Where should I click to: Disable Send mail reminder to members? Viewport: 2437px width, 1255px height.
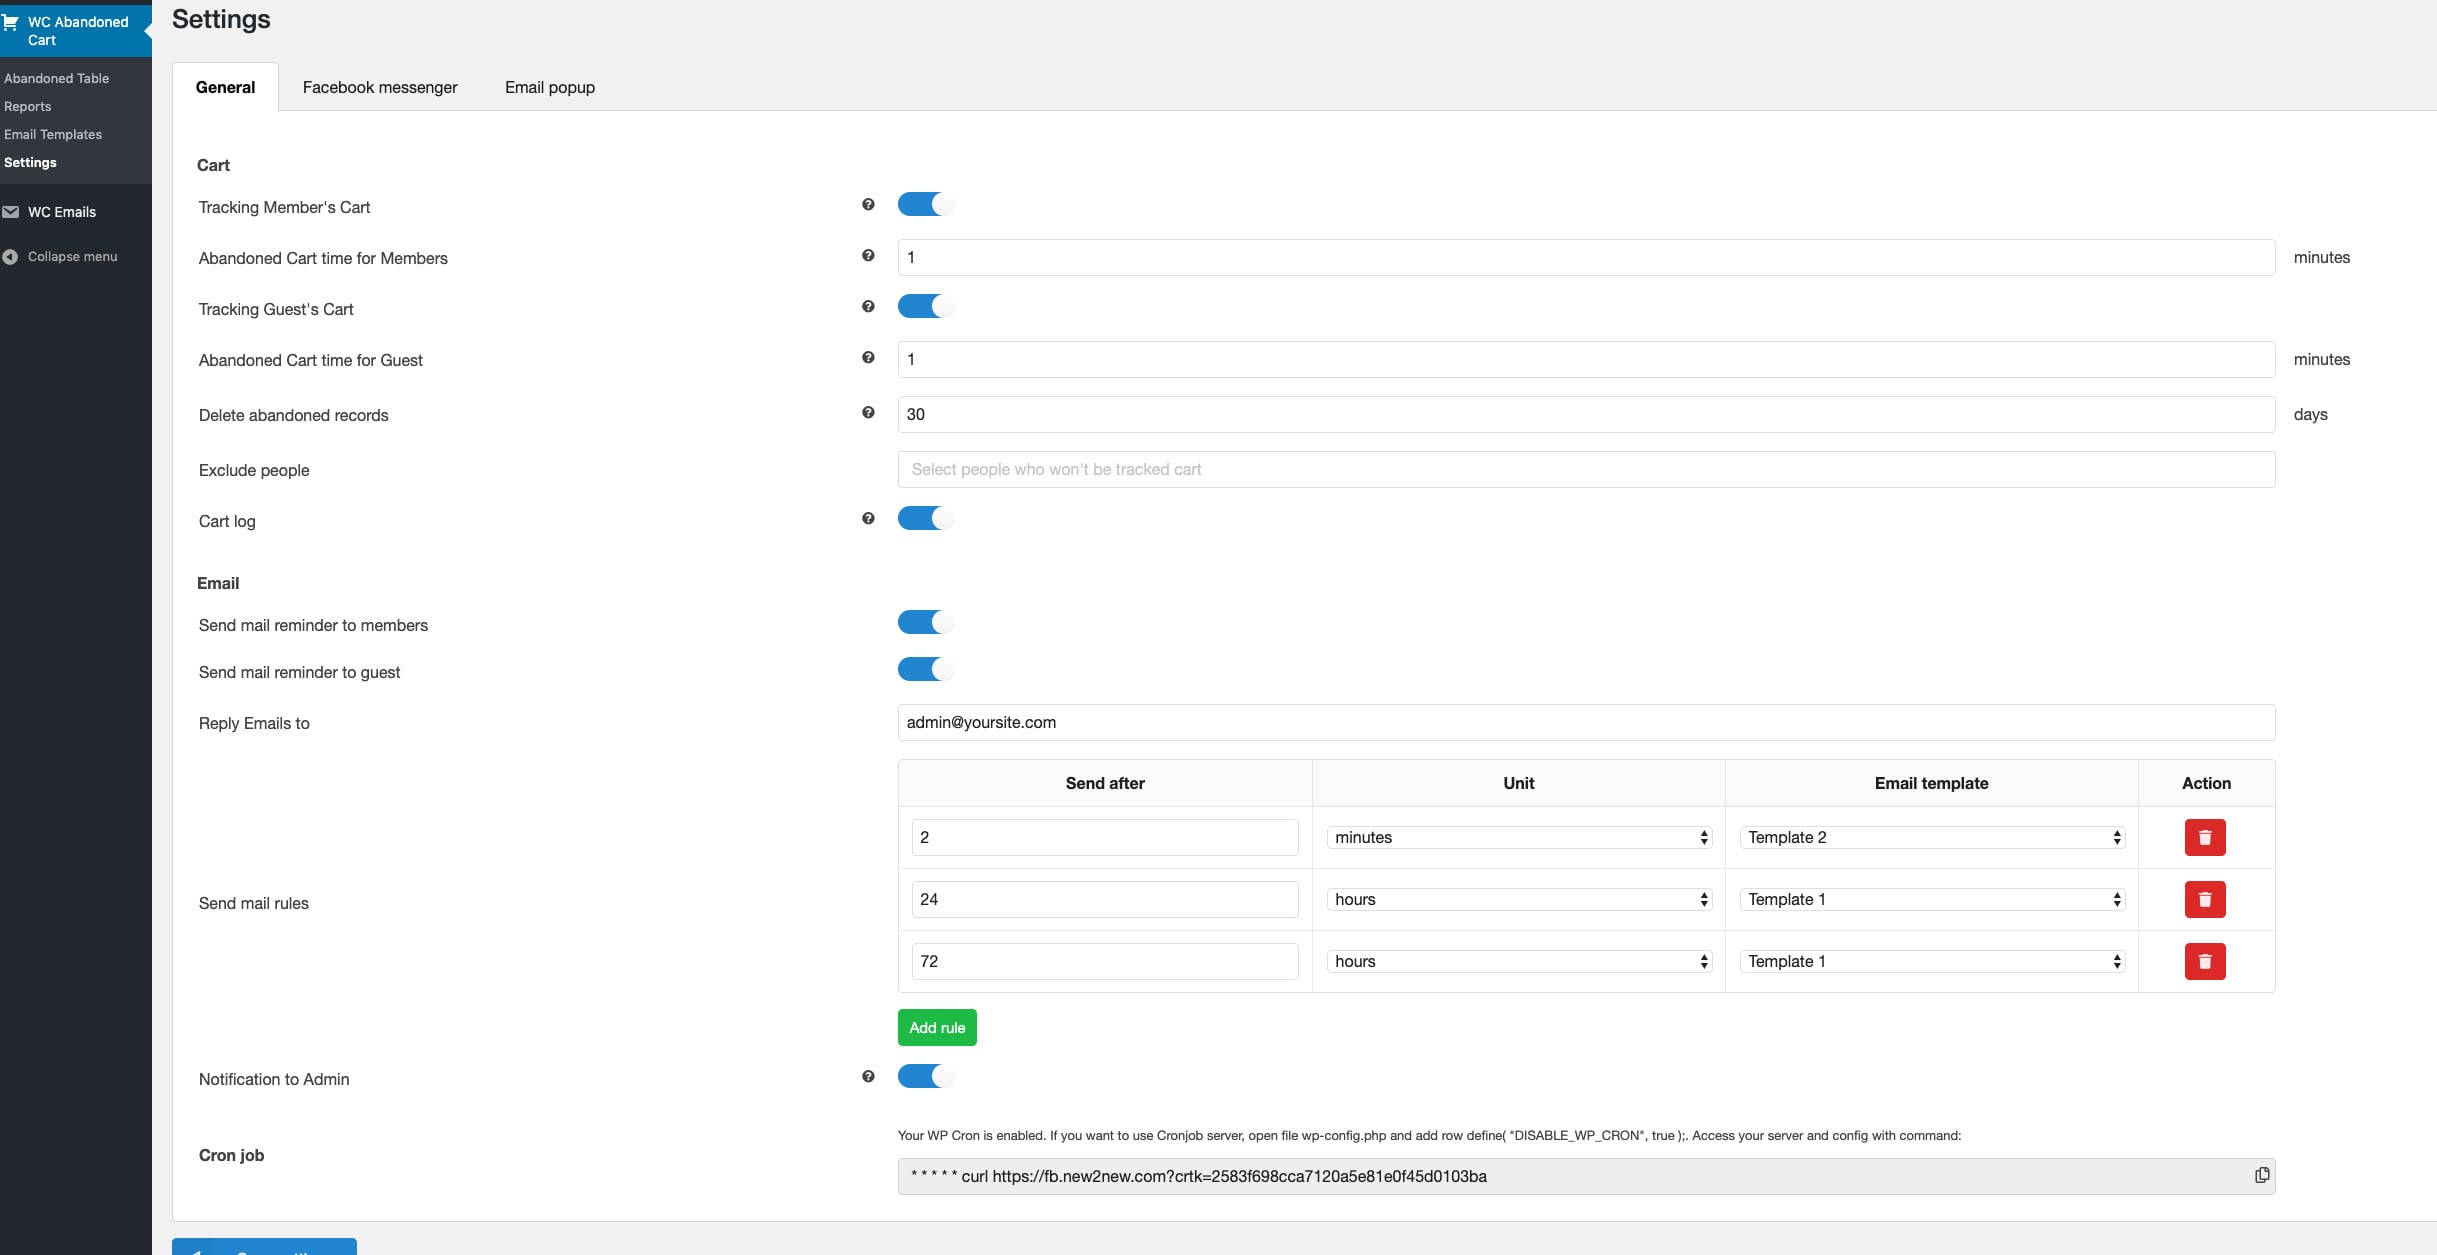925,623
